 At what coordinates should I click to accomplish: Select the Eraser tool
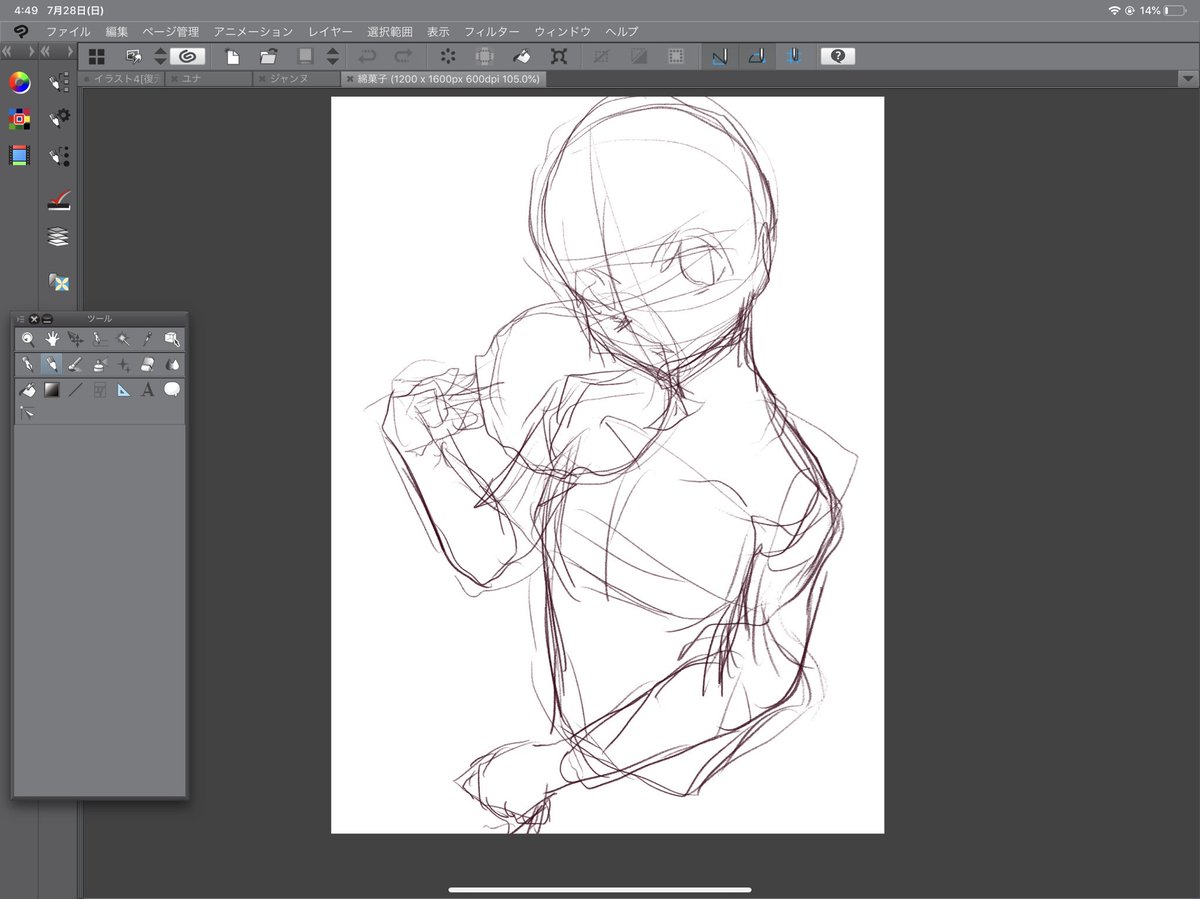click(x=148, y=365)
